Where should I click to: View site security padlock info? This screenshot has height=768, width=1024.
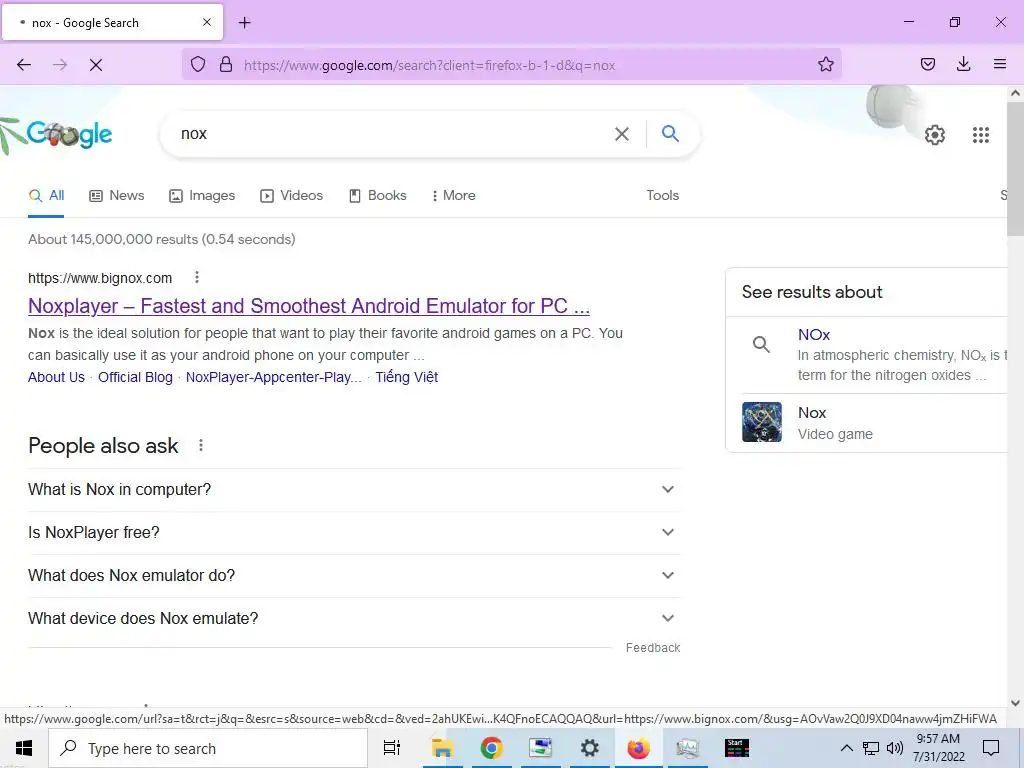(x=226, y=64)
